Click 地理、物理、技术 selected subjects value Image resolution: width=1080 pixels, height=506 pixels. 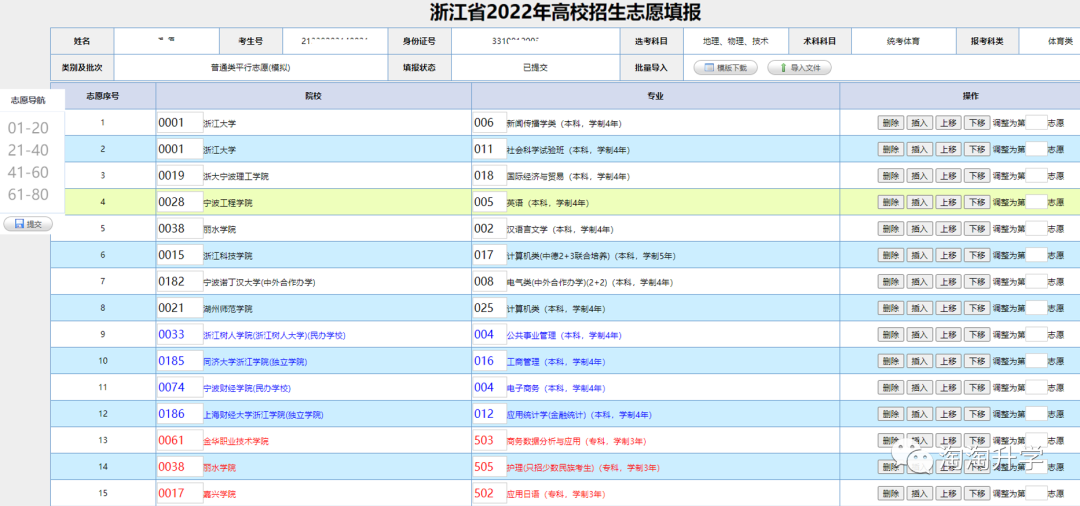click(735, 41)
